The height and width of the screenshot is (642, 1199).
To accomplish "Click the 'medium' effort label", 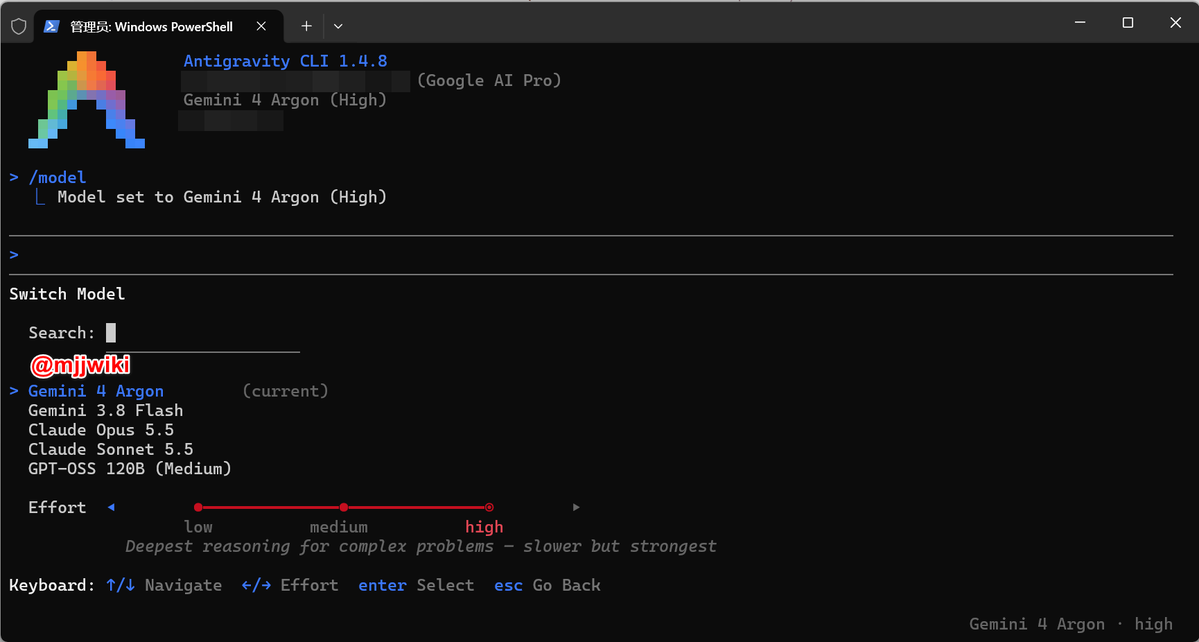I will pyautogui.click(x=339, y=527).
